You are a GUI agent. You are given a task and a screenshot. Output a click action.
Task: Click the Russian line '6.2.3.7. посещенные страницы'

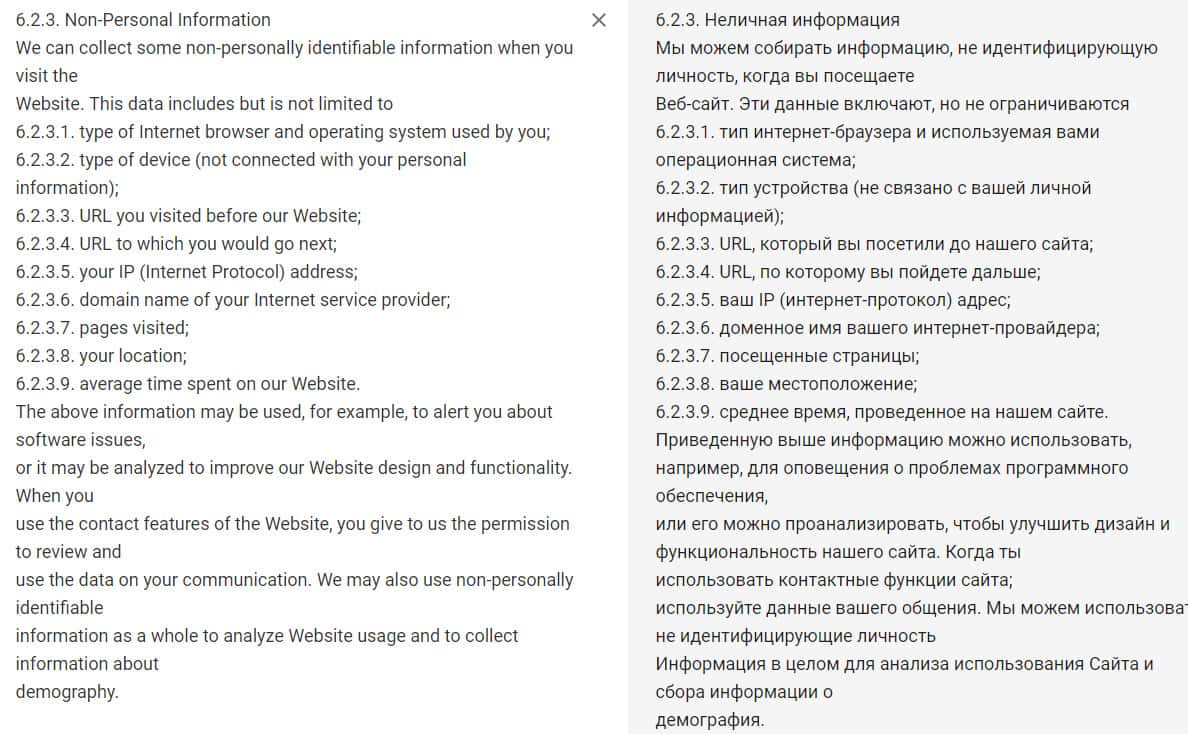pyautogui.click(x=787, y=356)
